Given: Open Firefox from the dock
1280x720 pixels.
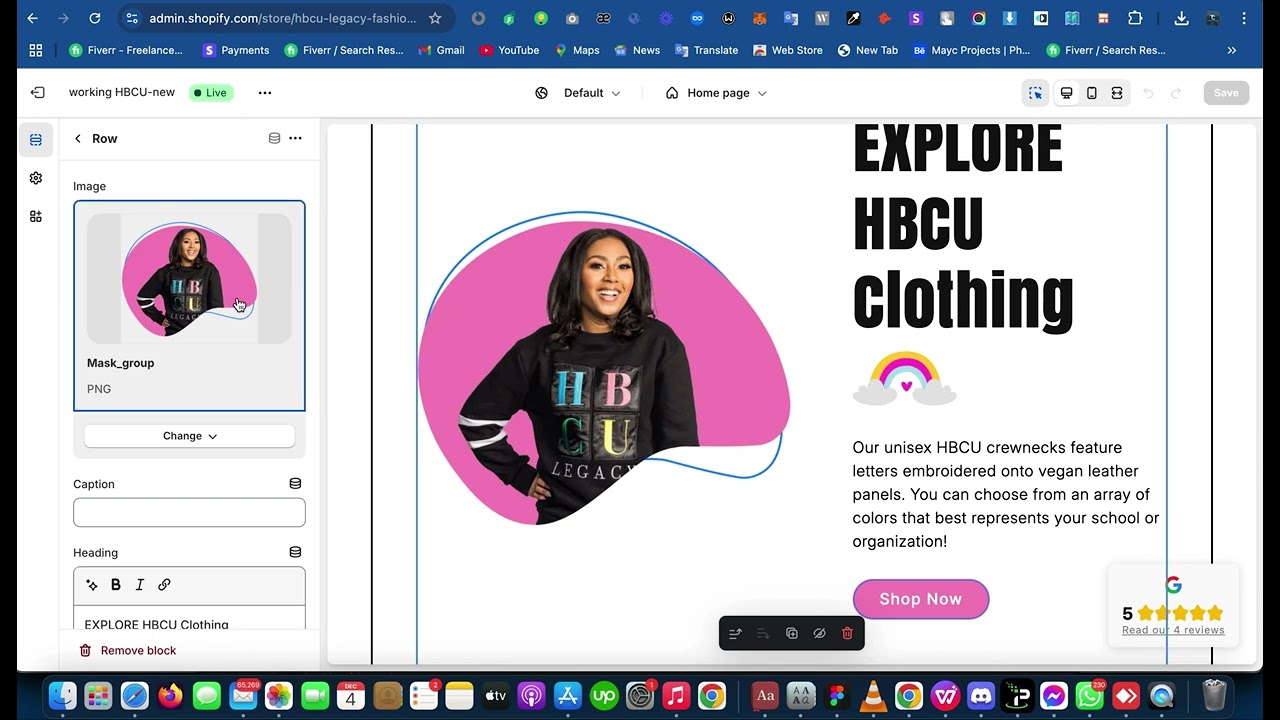Looking at the screenshot, I should click(x=170, y=695).
